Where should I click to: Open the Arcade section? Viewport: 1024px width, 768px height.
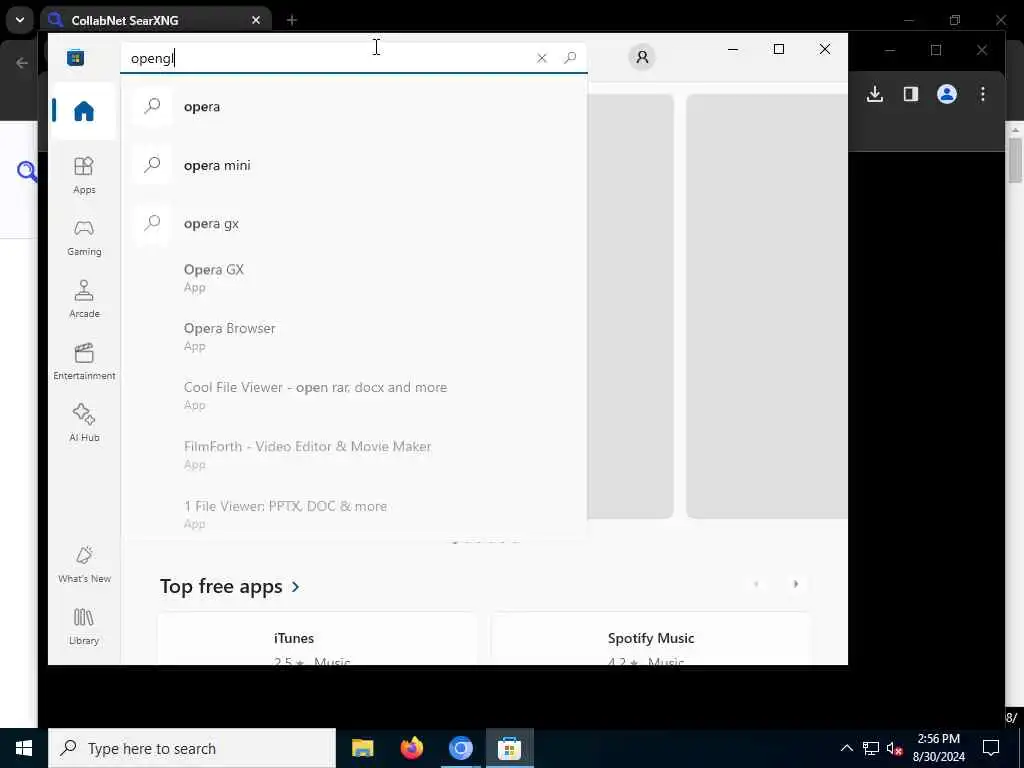[x=84, y=299]
